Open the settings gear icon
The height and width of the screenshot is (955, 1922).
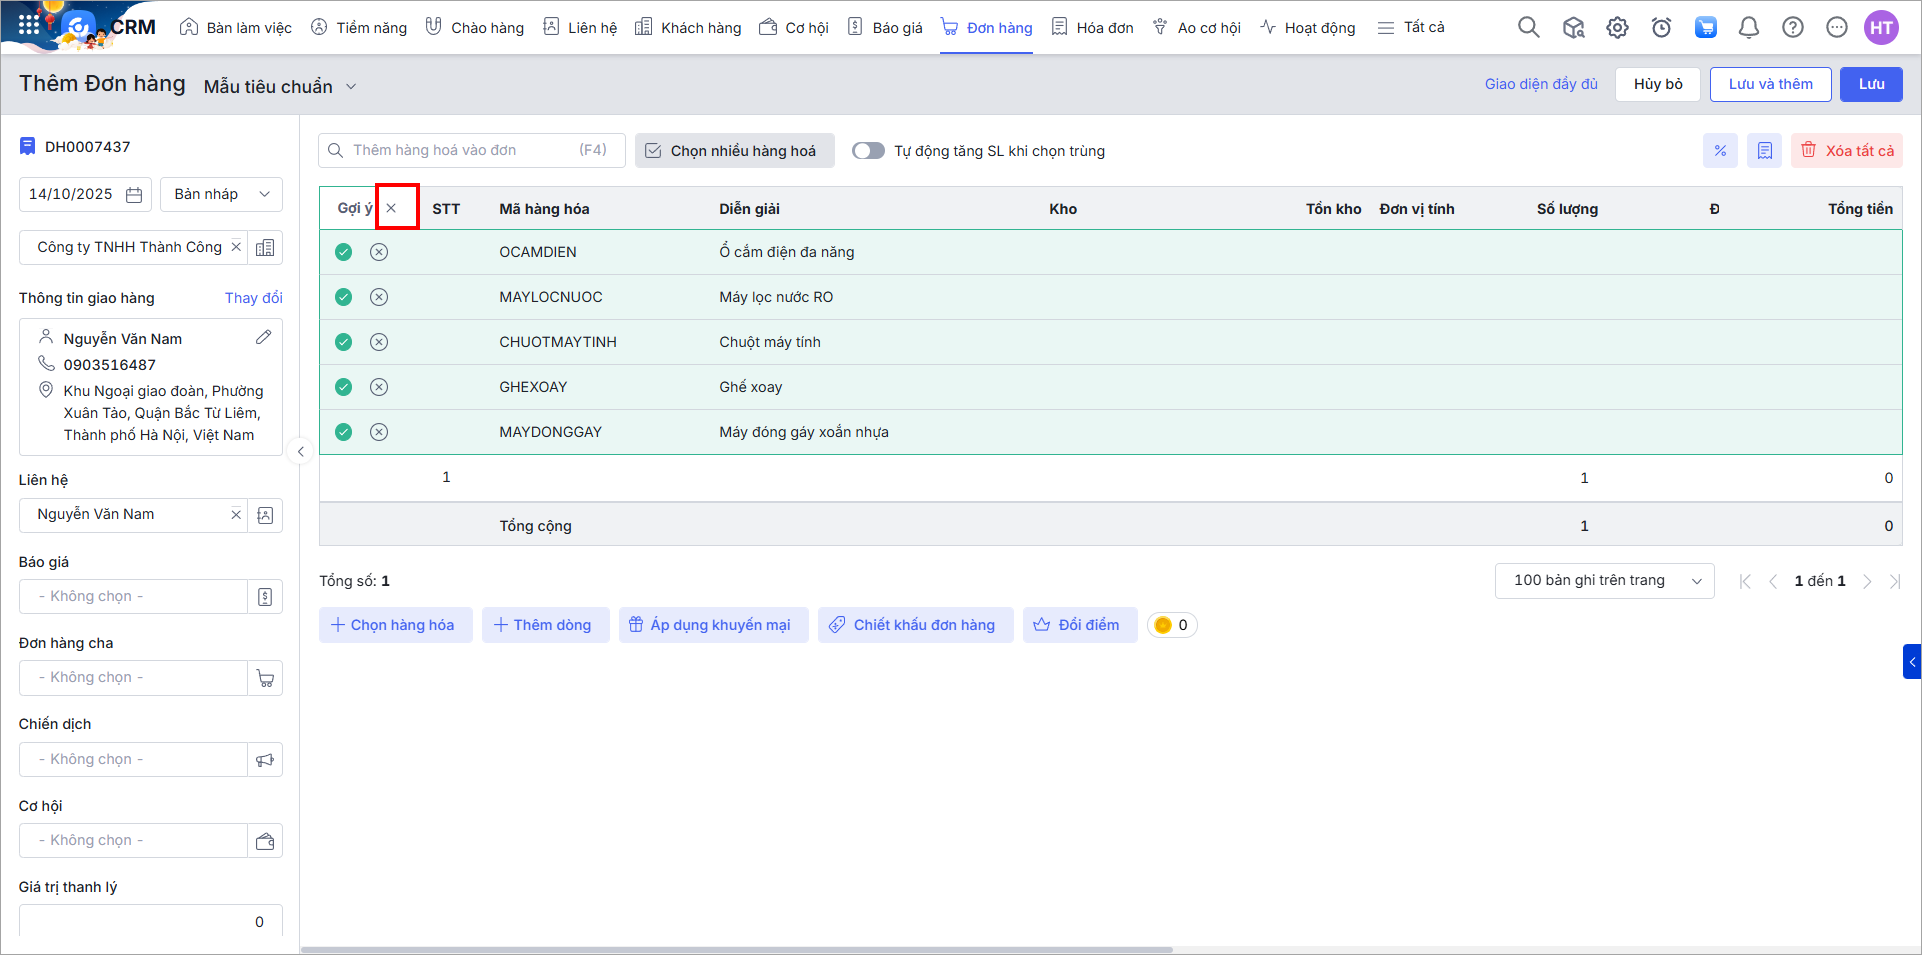pos(1617,28)
